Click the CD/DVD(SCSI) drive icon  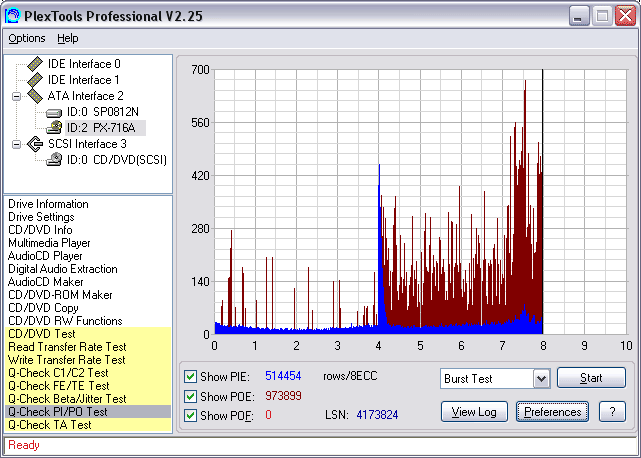point(54,159)
